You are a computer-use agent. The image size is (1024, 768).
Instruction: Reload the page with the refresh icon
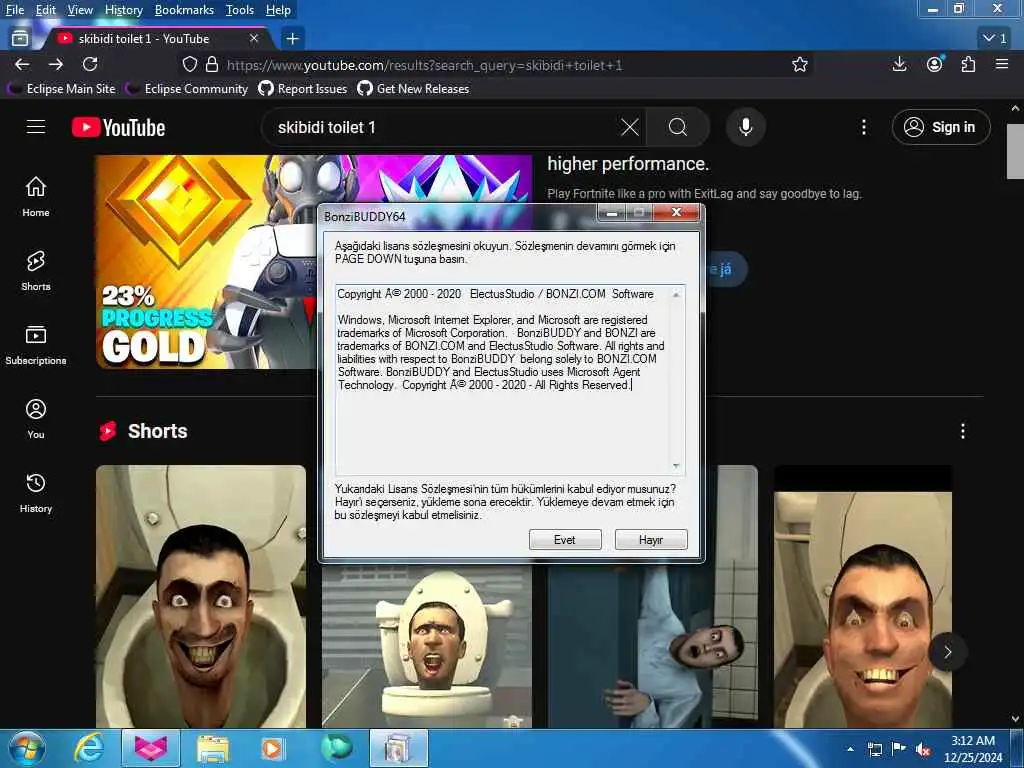point(90,64)
